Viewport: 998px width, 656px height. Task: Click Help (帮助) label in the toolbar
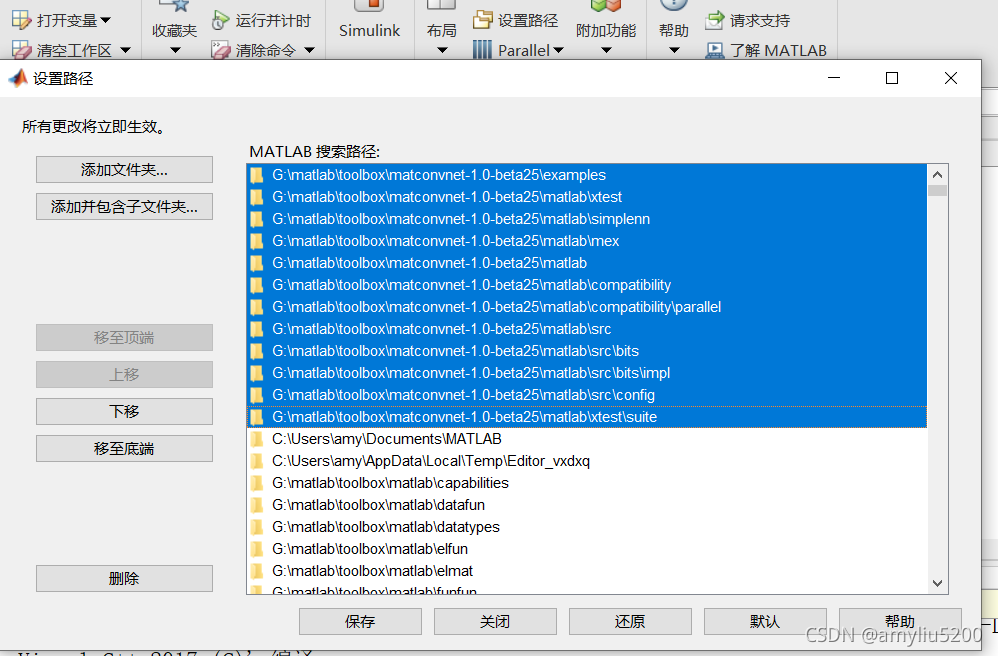(x=674, y=31)
